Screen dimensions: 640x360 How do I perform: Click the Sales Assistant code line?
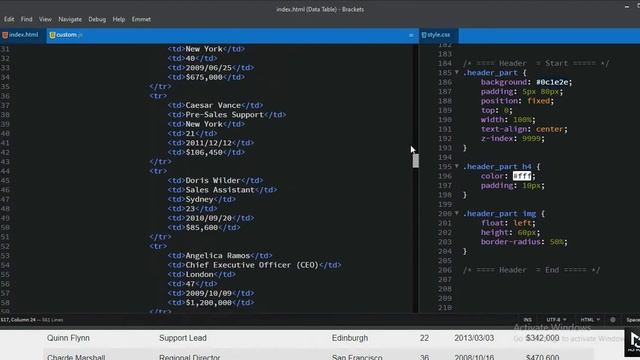(222, 190)
